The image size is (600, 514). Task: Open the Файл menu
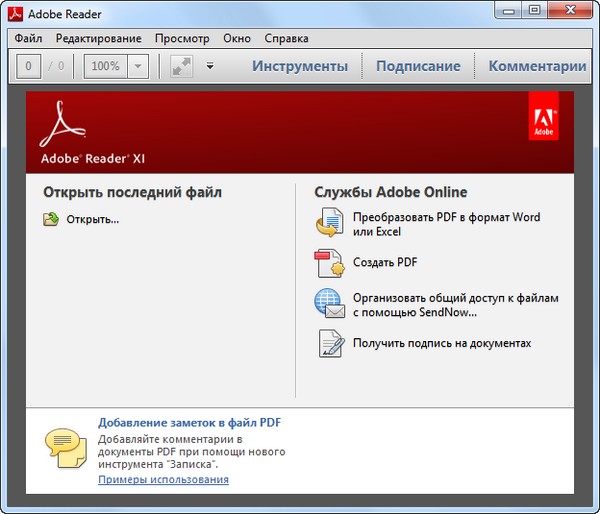click(x=28, y=38)
